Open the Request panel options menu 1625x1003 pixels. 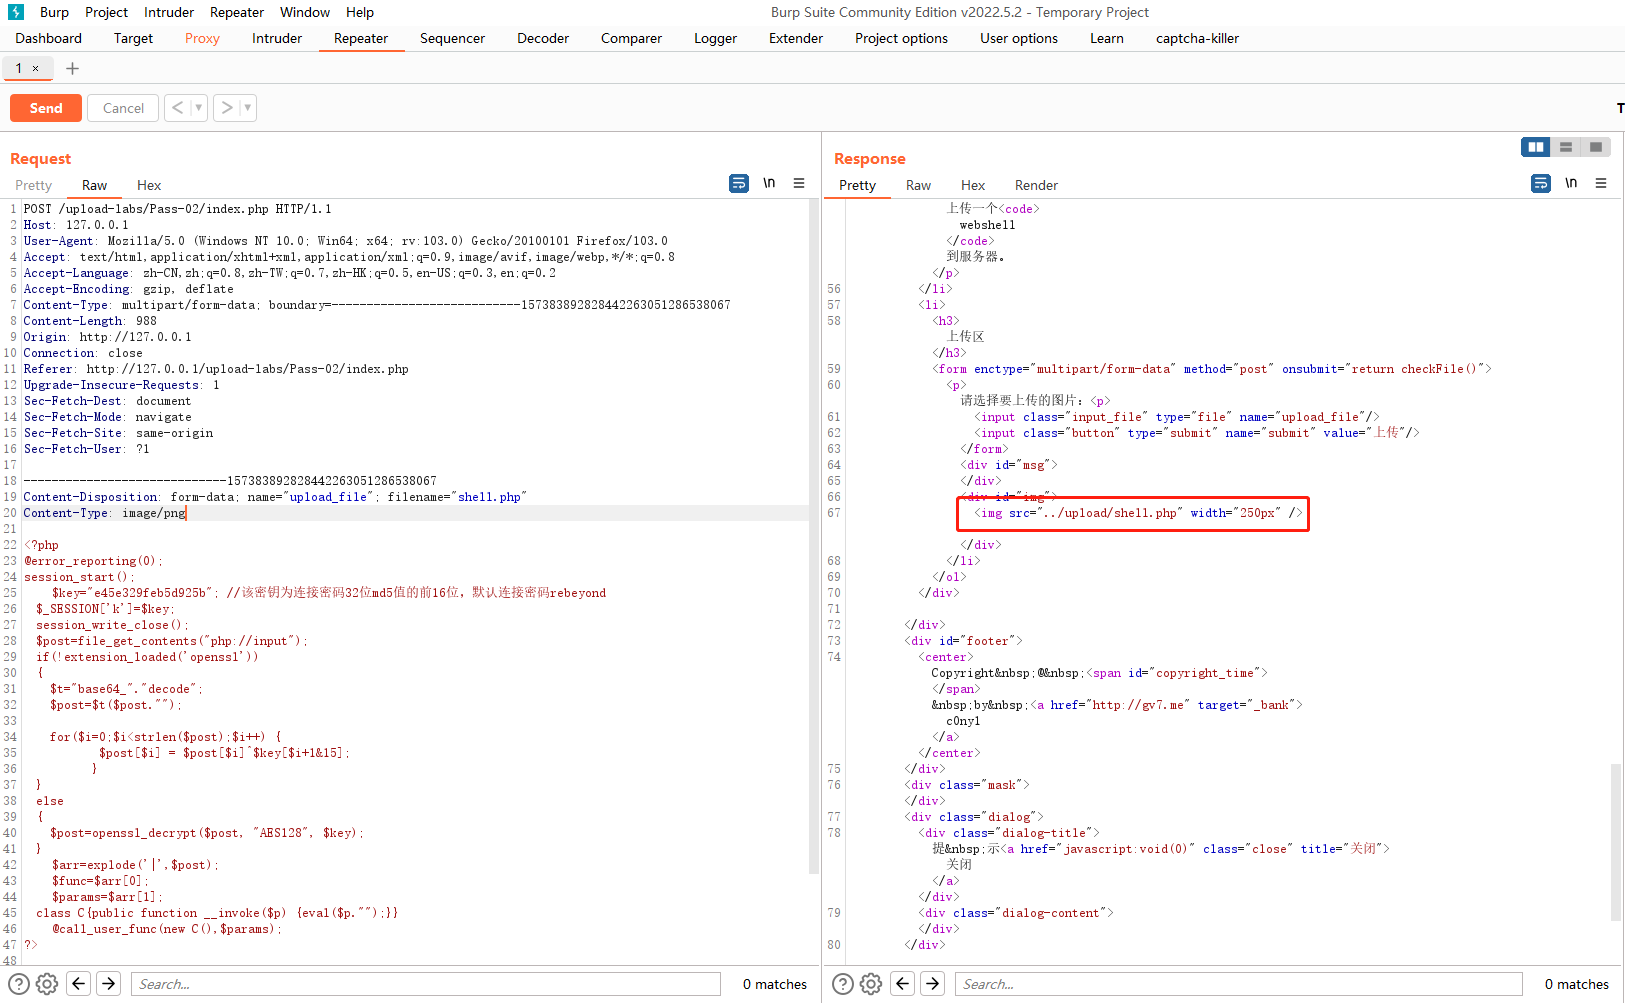point(799,183)
